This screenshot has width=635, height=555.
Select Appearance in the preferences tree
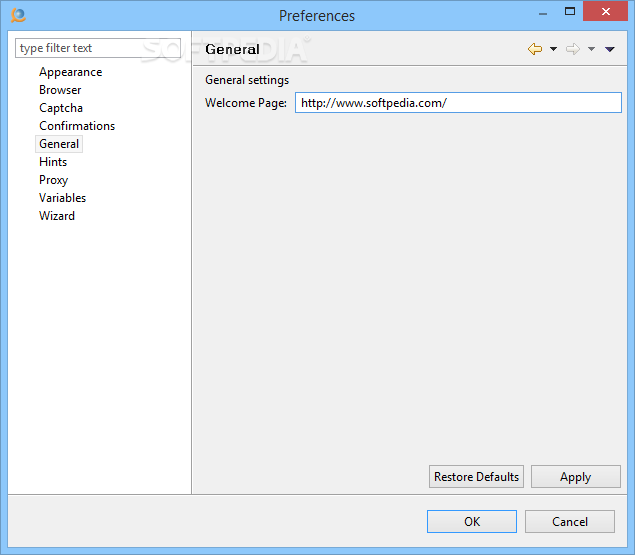70,72
